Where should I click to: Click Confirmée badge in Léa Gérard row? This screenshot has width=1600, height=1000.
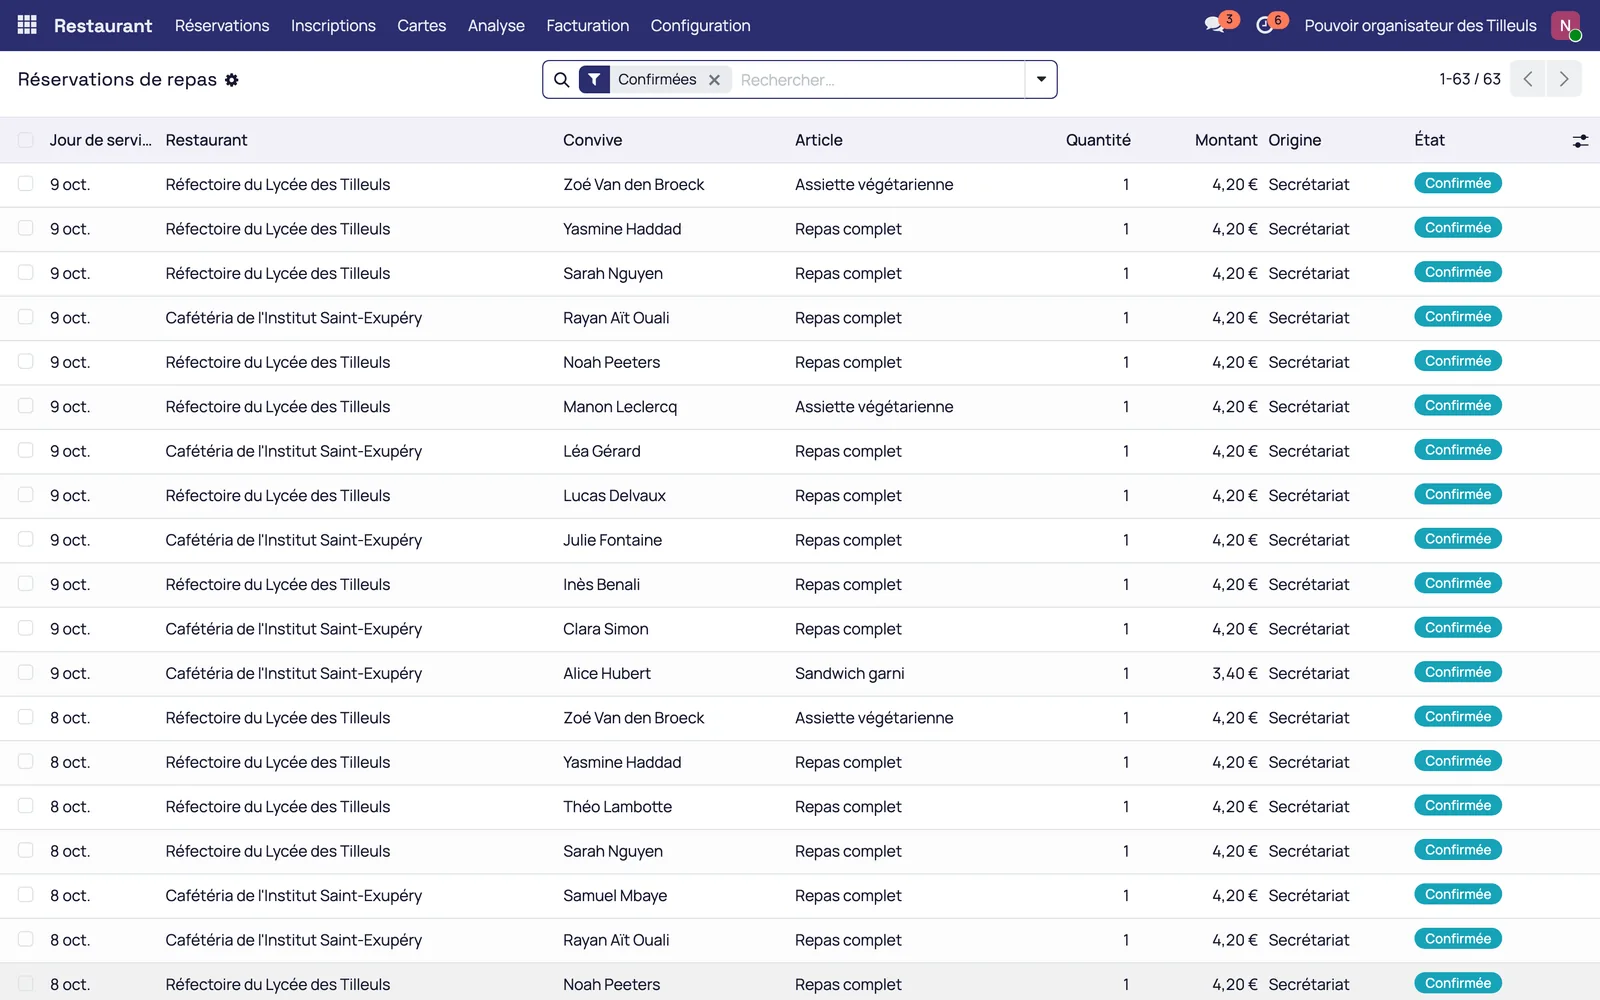point(1458,450)
